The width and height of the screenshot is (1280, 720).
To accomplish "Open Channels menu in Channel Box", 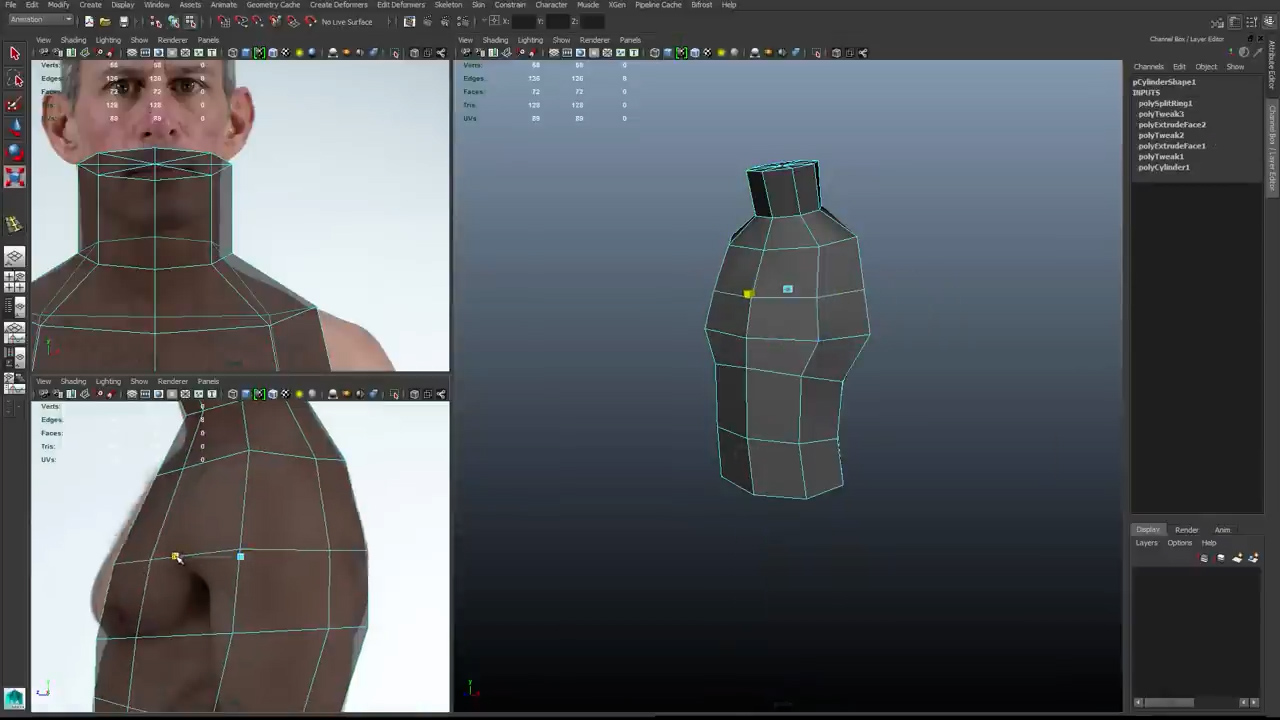I will pos(1148,67).
